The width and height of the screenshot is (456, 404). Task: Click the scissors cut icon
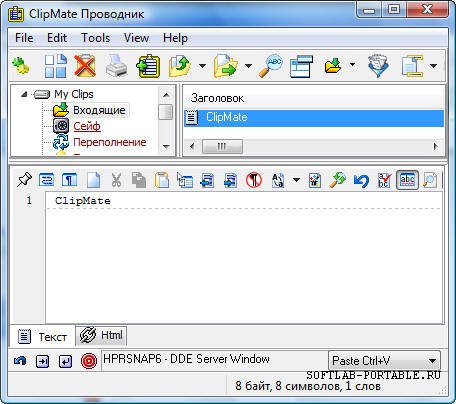(x=116, y=180)
